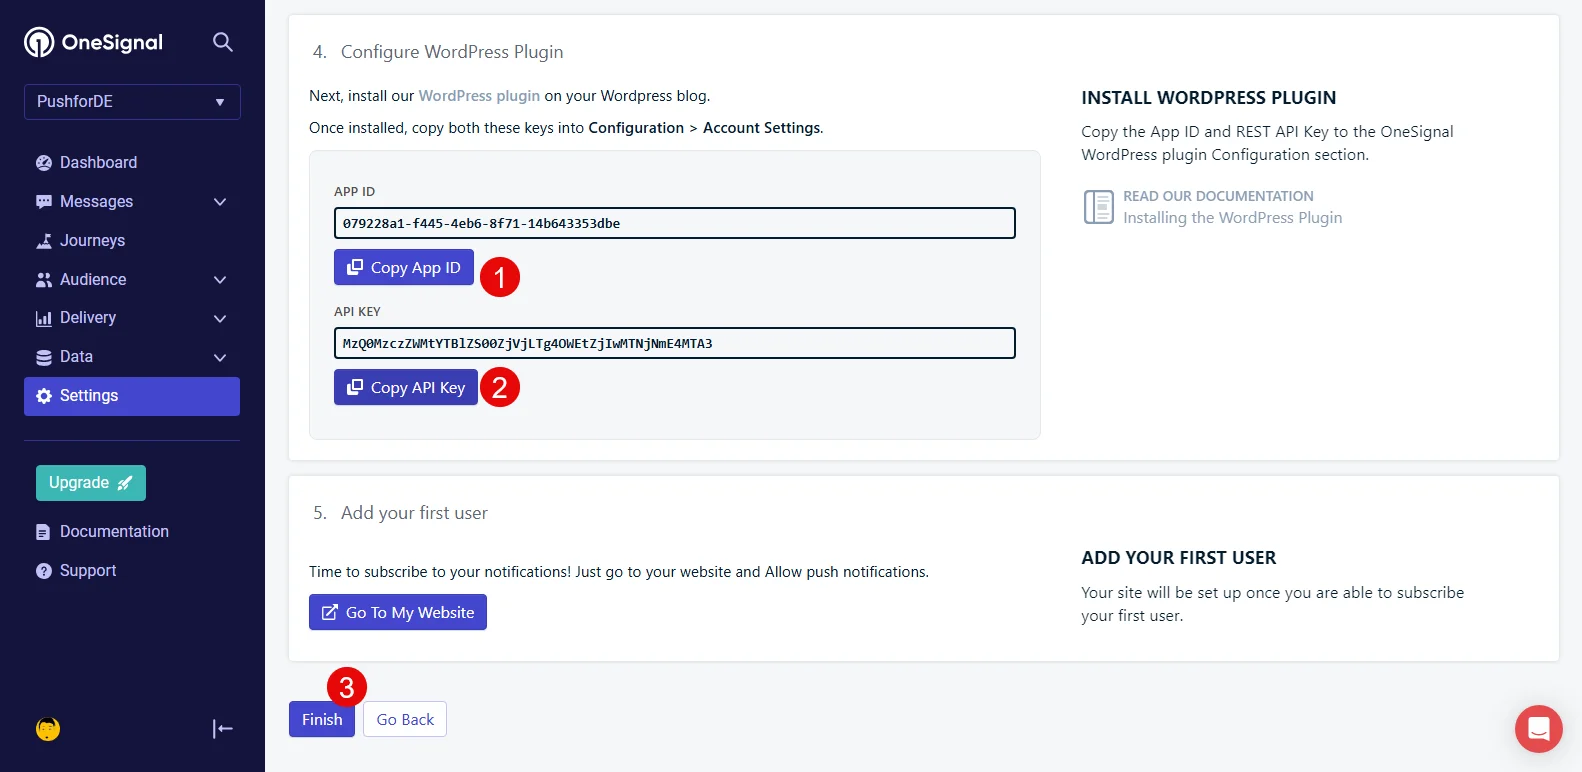Image resolution: width=1582 pixels, height=772 pixels.
Task: Click the Dashboard gauge icon
Action: click(44, 163)
